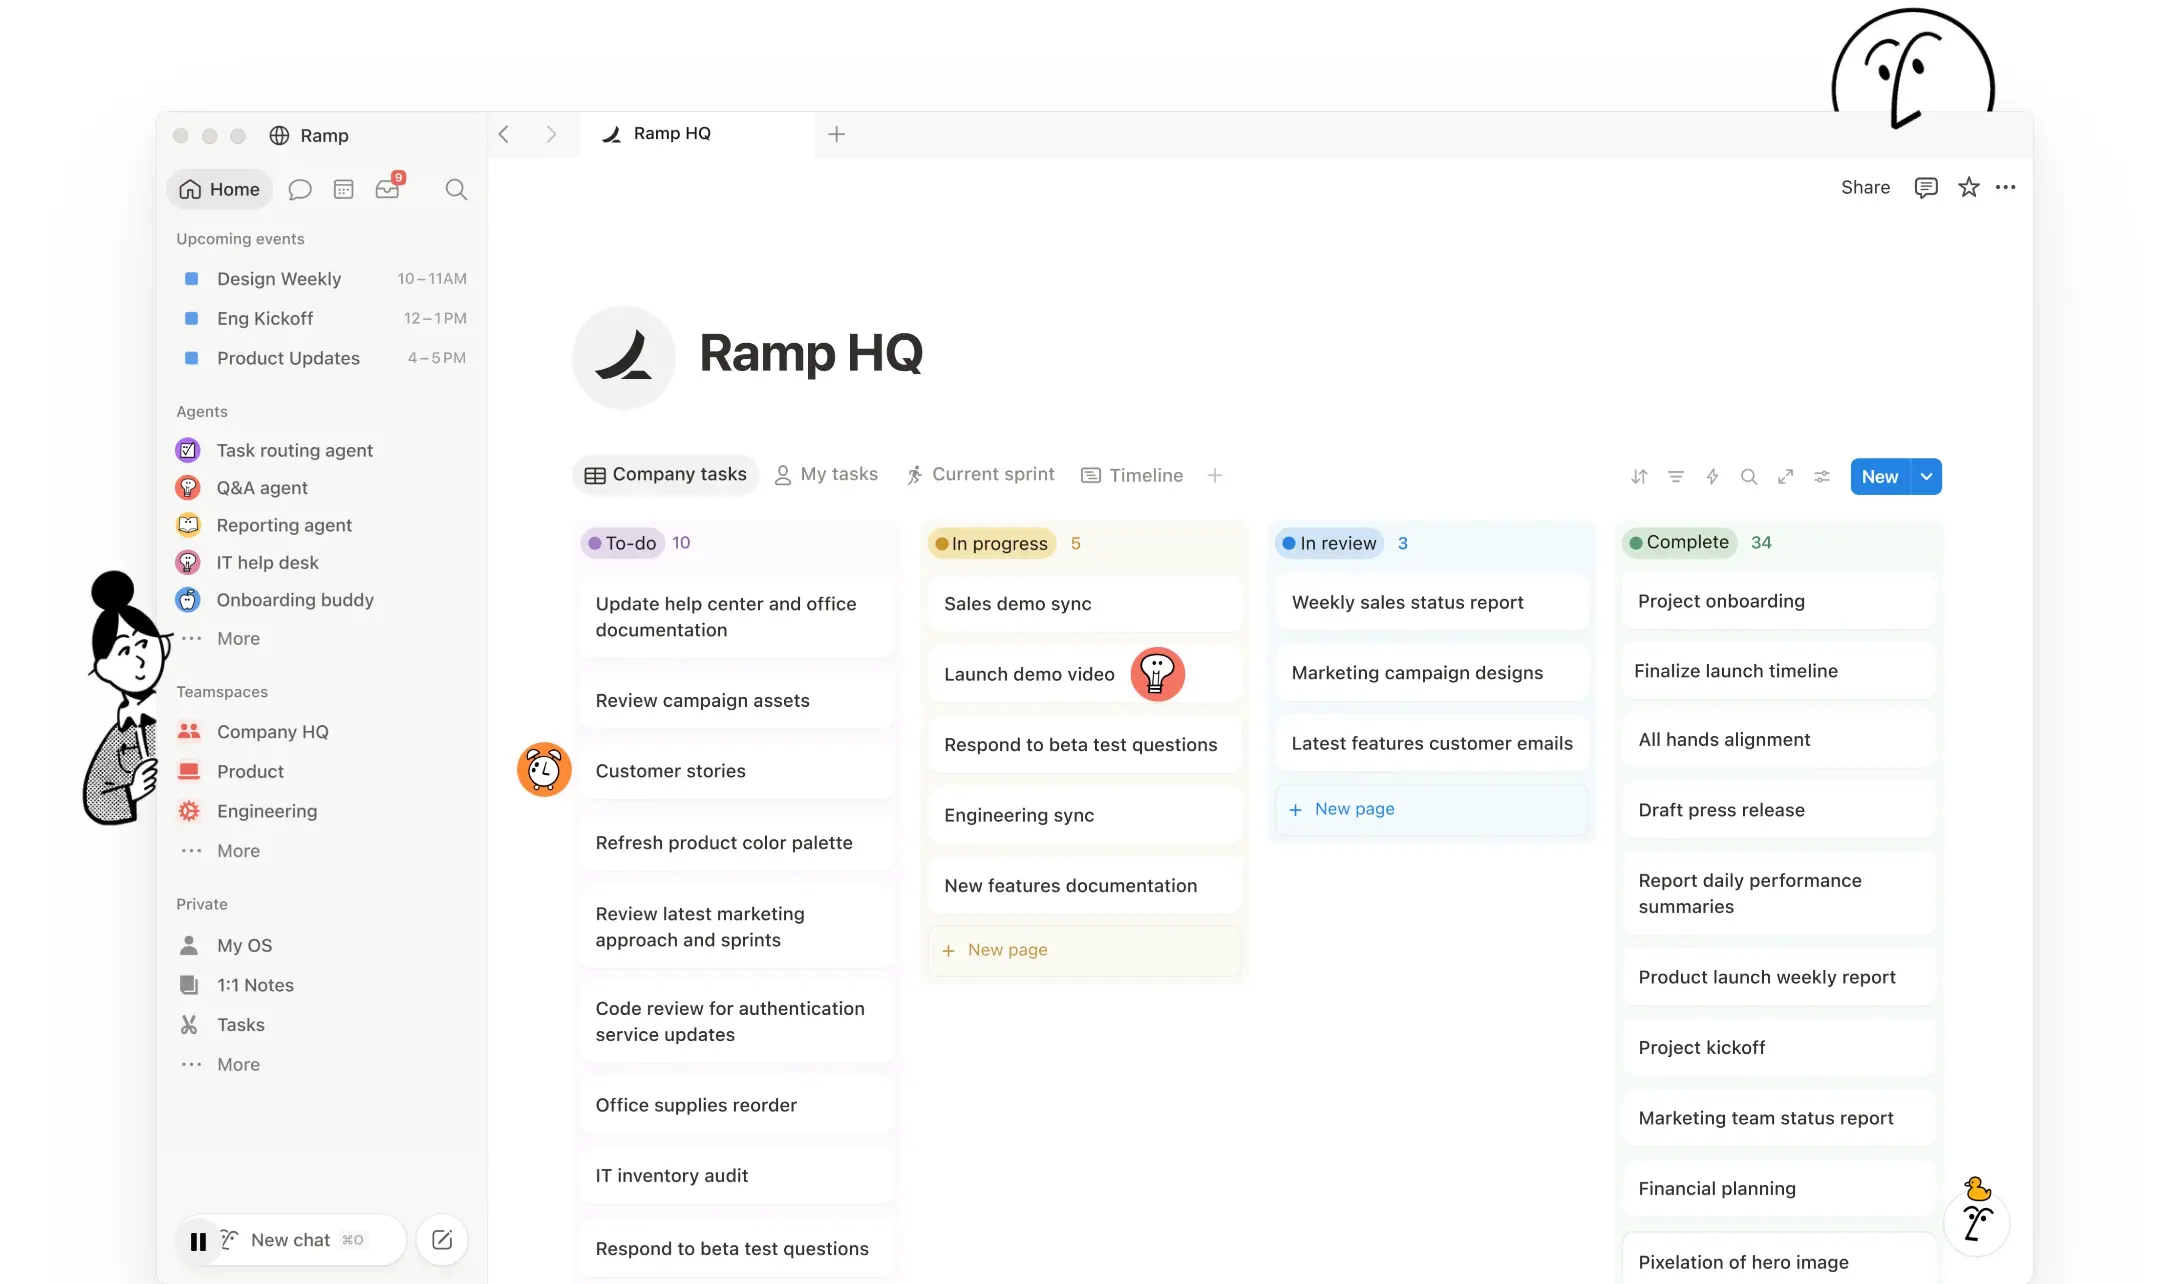The height and width of the screenshot is (1284, 2180).
Task: Open the inbox icon with notification badge
Action: (388, 187)
